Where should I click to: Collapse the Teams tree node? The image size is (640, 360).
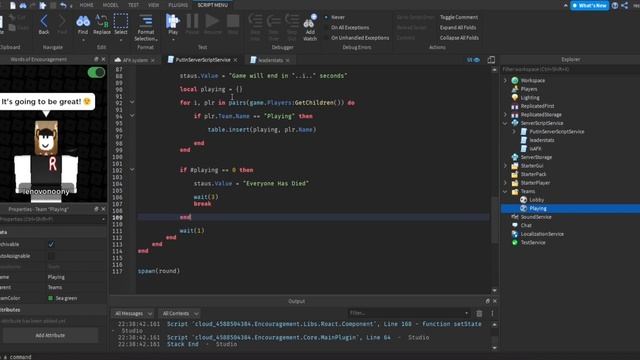[505, 191]
